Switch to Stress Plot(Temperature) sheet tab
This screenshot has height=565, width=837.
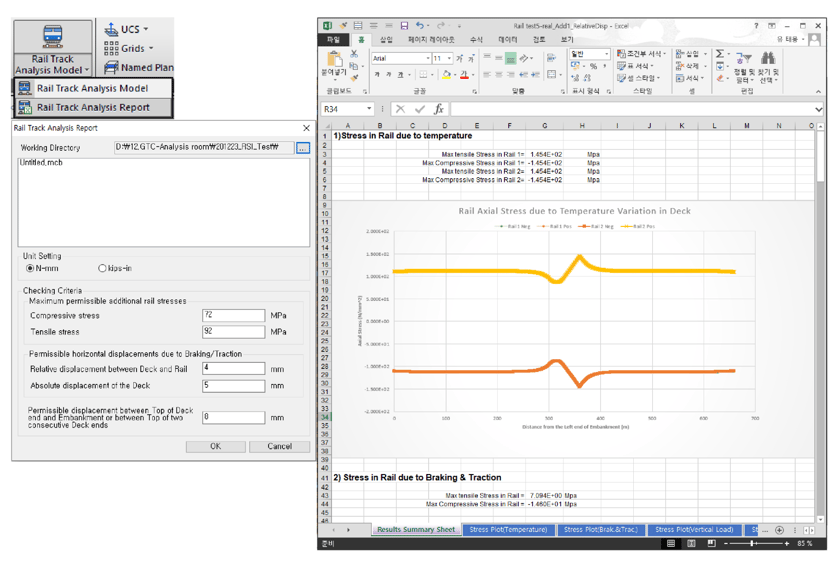click(508, 530)
